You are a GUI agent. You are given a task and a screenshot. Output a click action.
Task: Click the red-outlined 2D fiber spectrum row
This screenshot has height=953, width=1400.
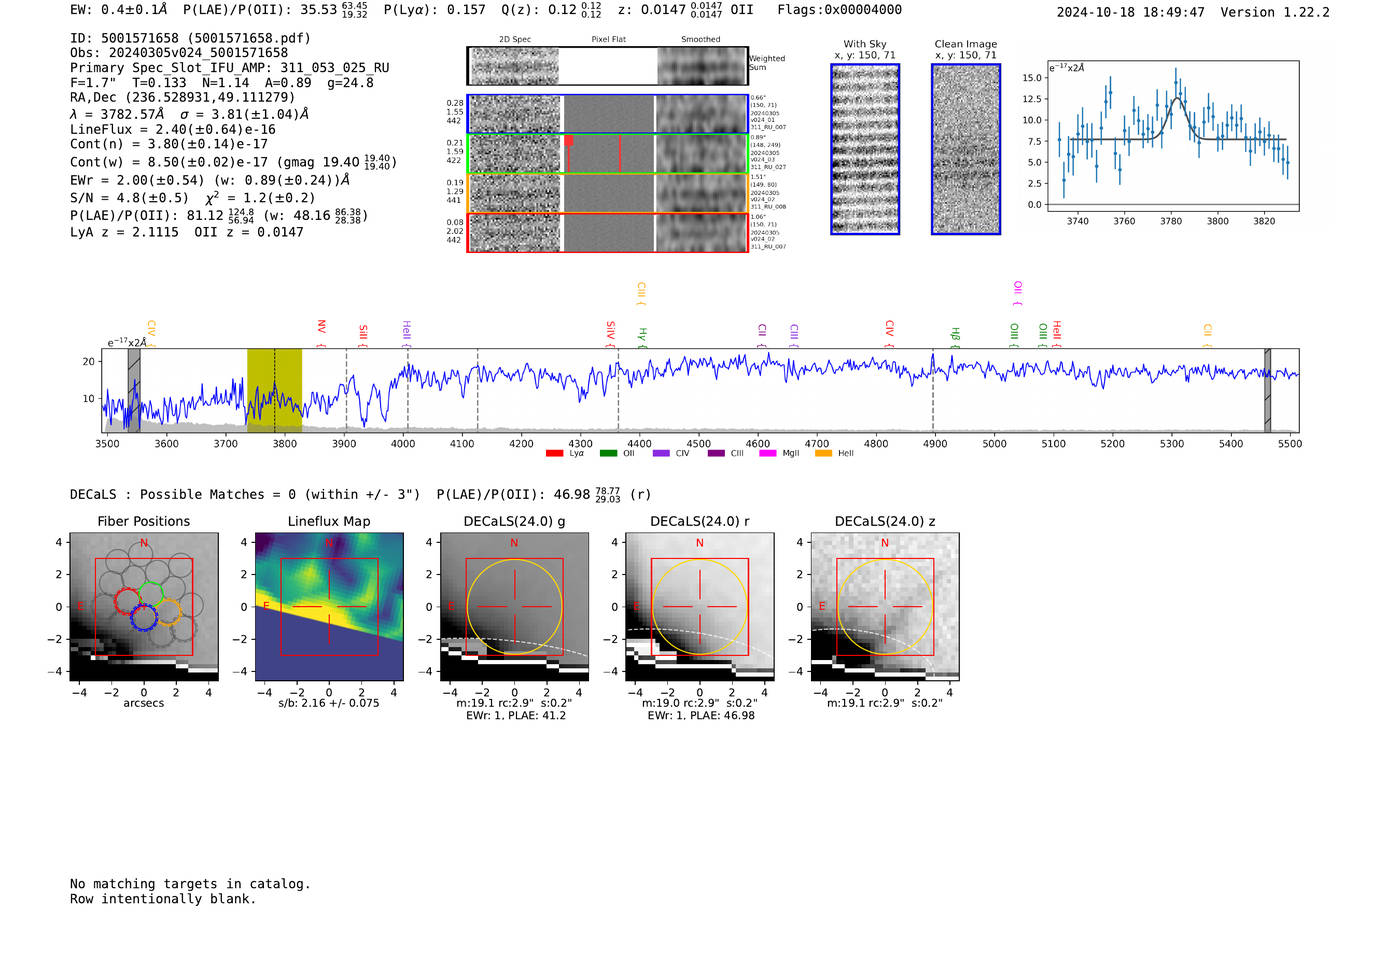(607, 232)
